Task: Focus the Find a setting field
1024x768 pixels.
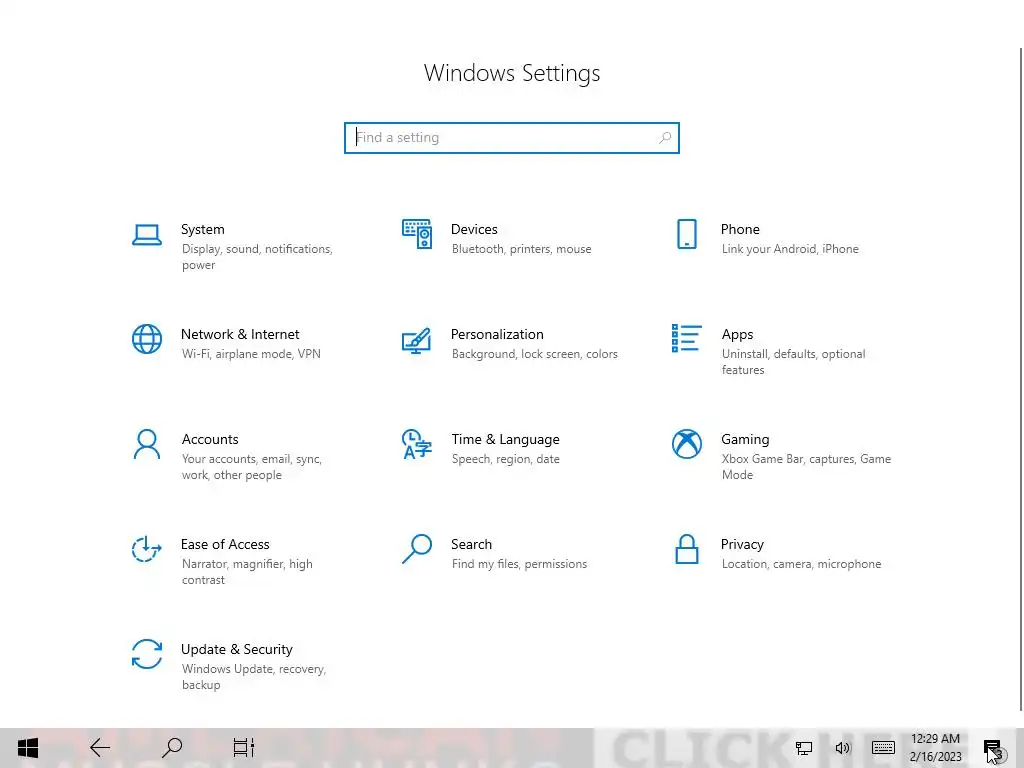Action: pos(511,138)
